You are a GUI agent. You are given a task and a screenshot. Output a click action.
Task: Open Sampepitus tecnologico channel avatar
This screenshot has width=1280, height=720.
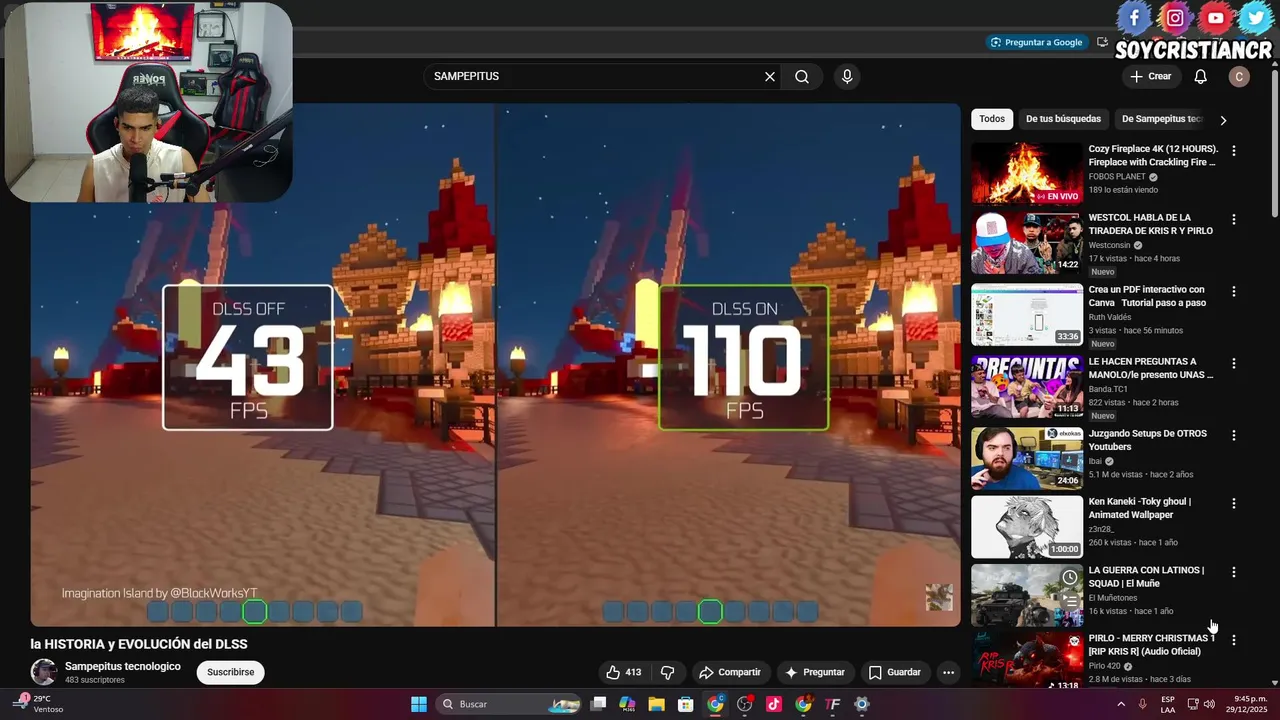coord(43,672)
